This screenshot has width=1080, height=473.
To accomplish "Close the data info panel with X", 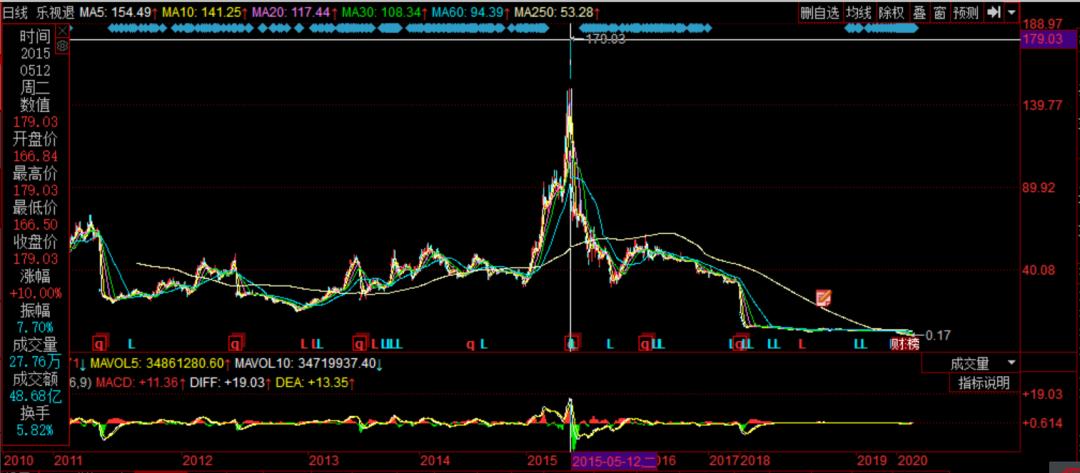I will point(64,31).
